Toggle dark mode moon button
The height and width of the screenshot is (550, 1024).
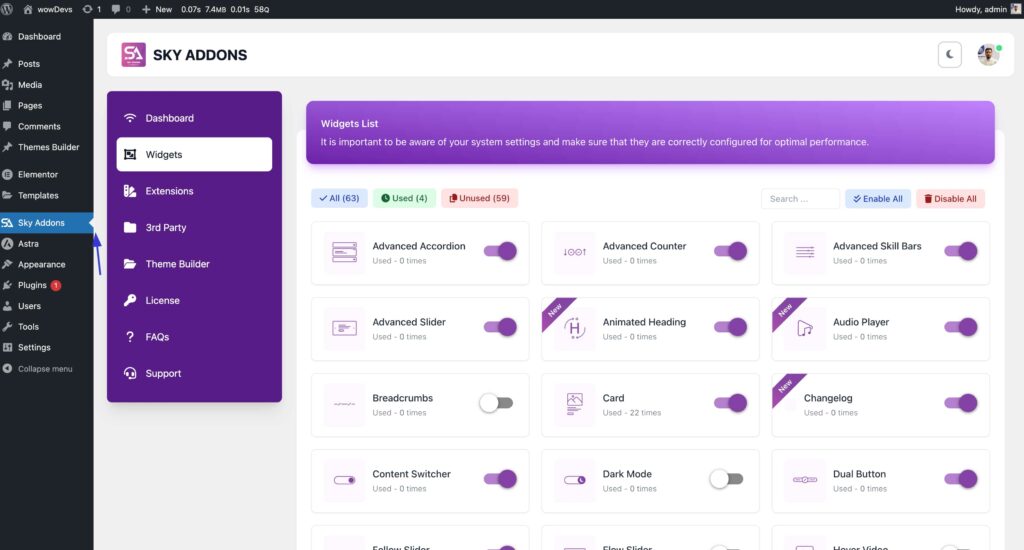(950, 55)
